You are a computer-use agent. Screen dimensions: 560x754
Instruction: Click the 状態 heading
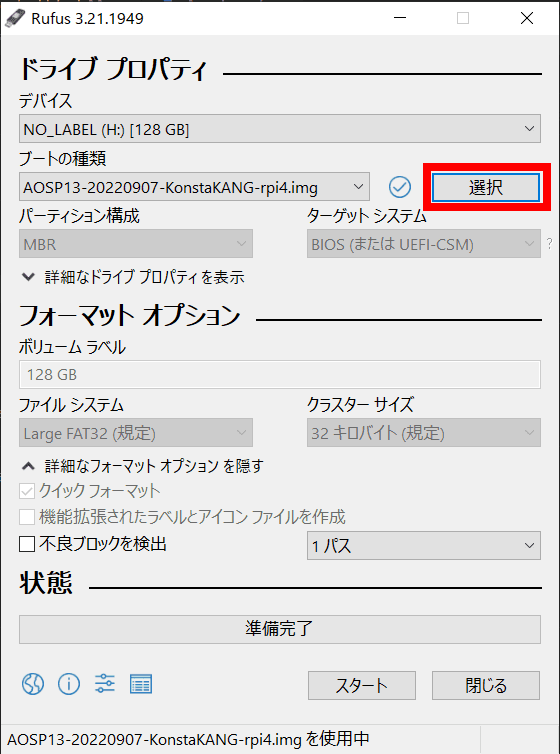46,583
